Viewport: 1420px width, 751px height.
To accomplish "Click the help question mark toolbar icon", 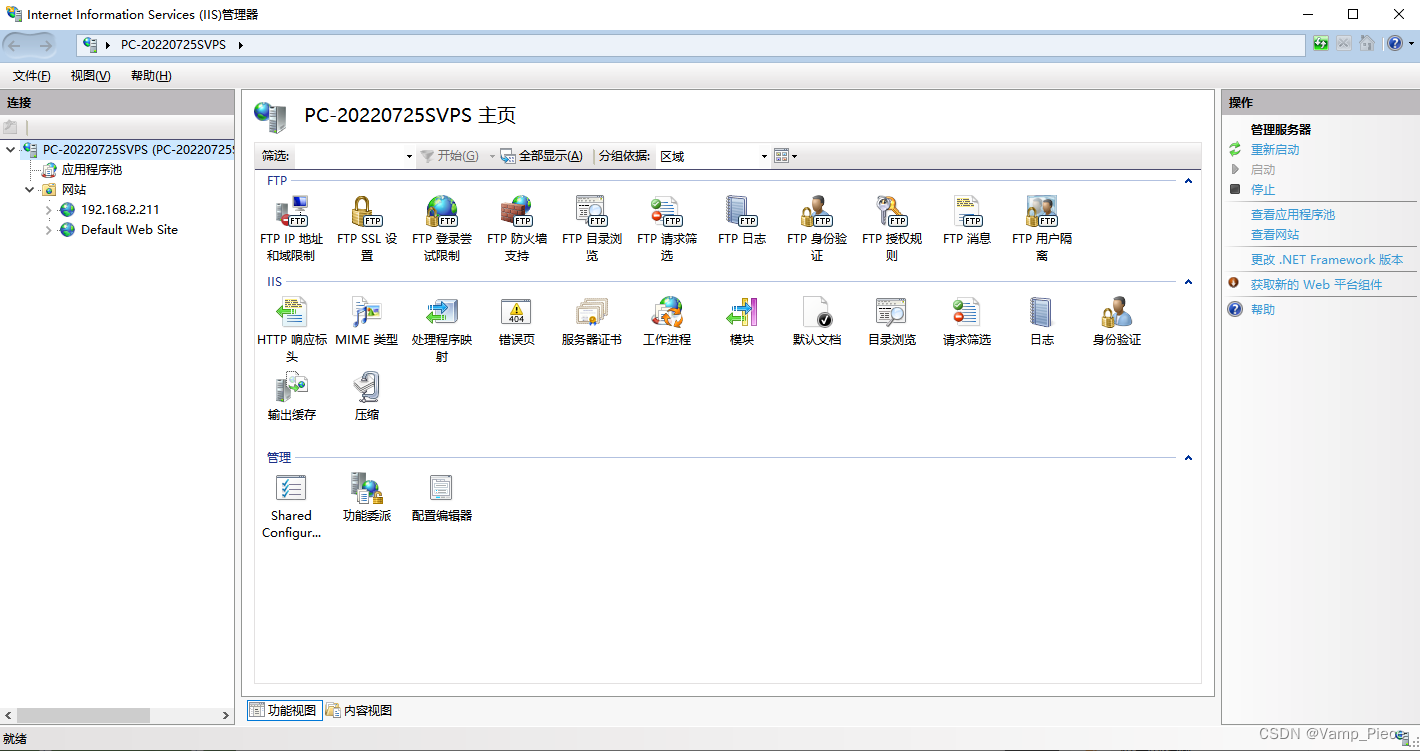I will [x=1395, y=44].
